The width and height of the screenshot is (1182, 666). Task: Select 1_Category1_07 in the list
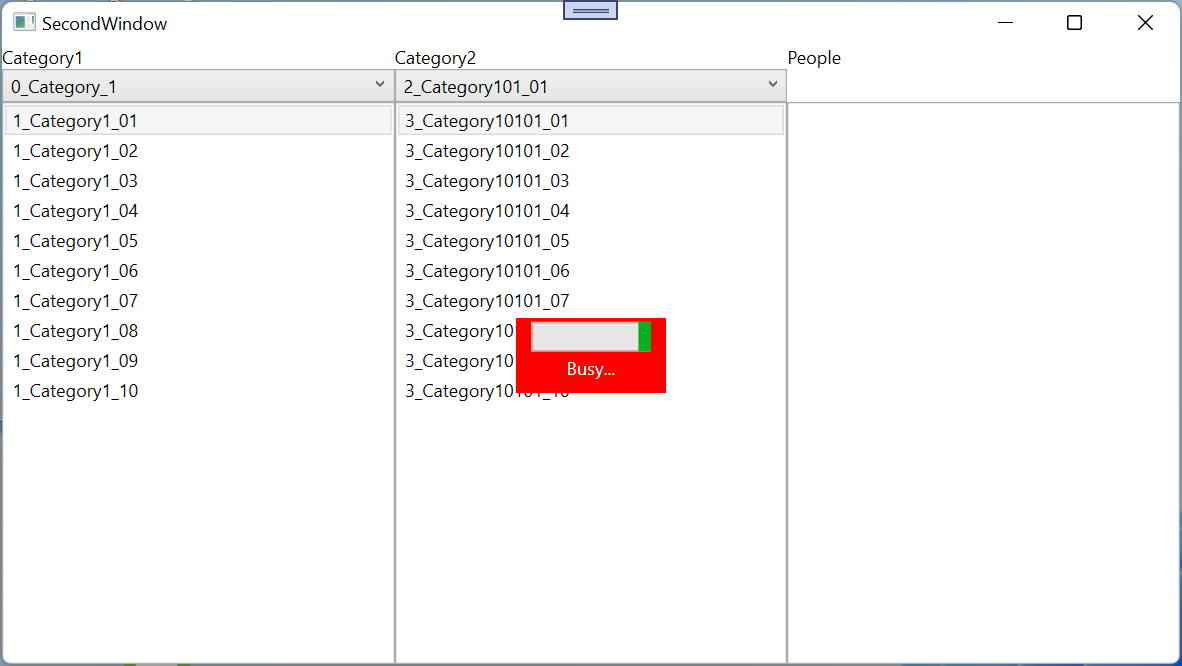(198, 301)
